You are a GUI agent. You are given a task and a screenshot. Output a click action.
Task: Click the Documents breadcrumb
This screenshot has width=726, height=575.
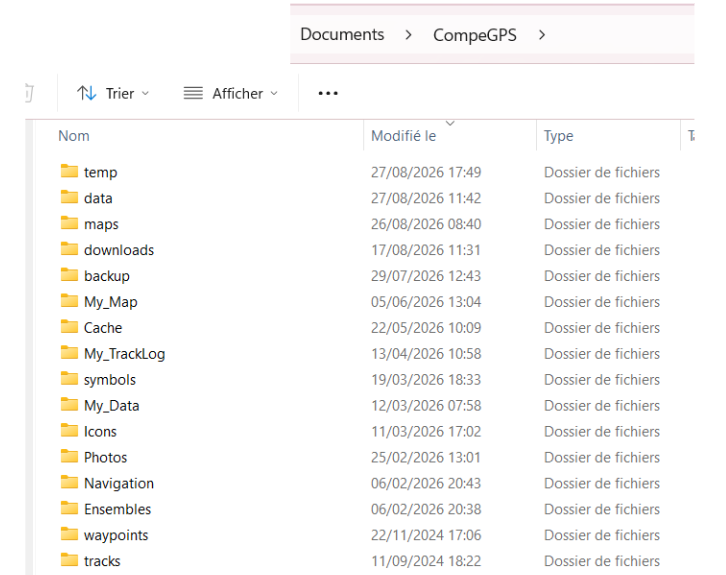[x=342, y=35]
